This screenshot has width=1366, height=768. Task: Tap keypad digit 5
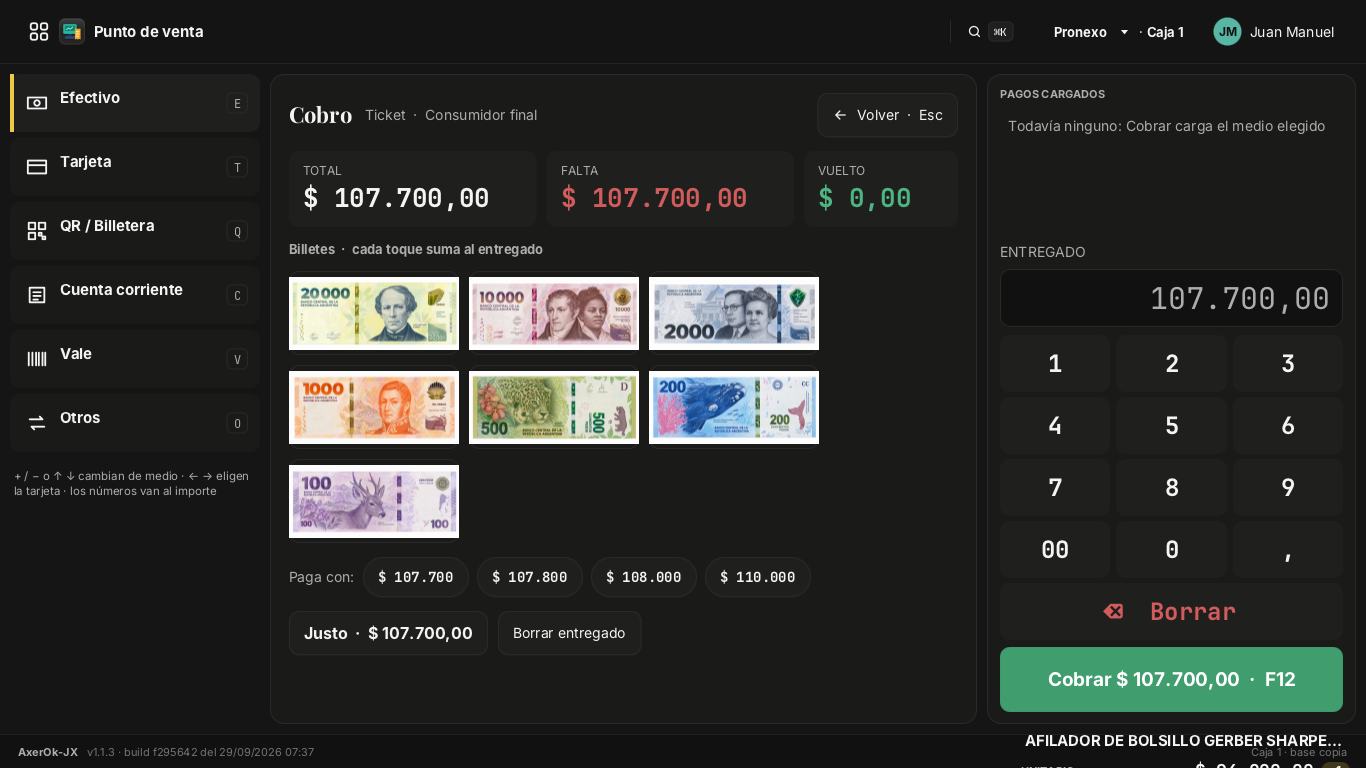1171,426
